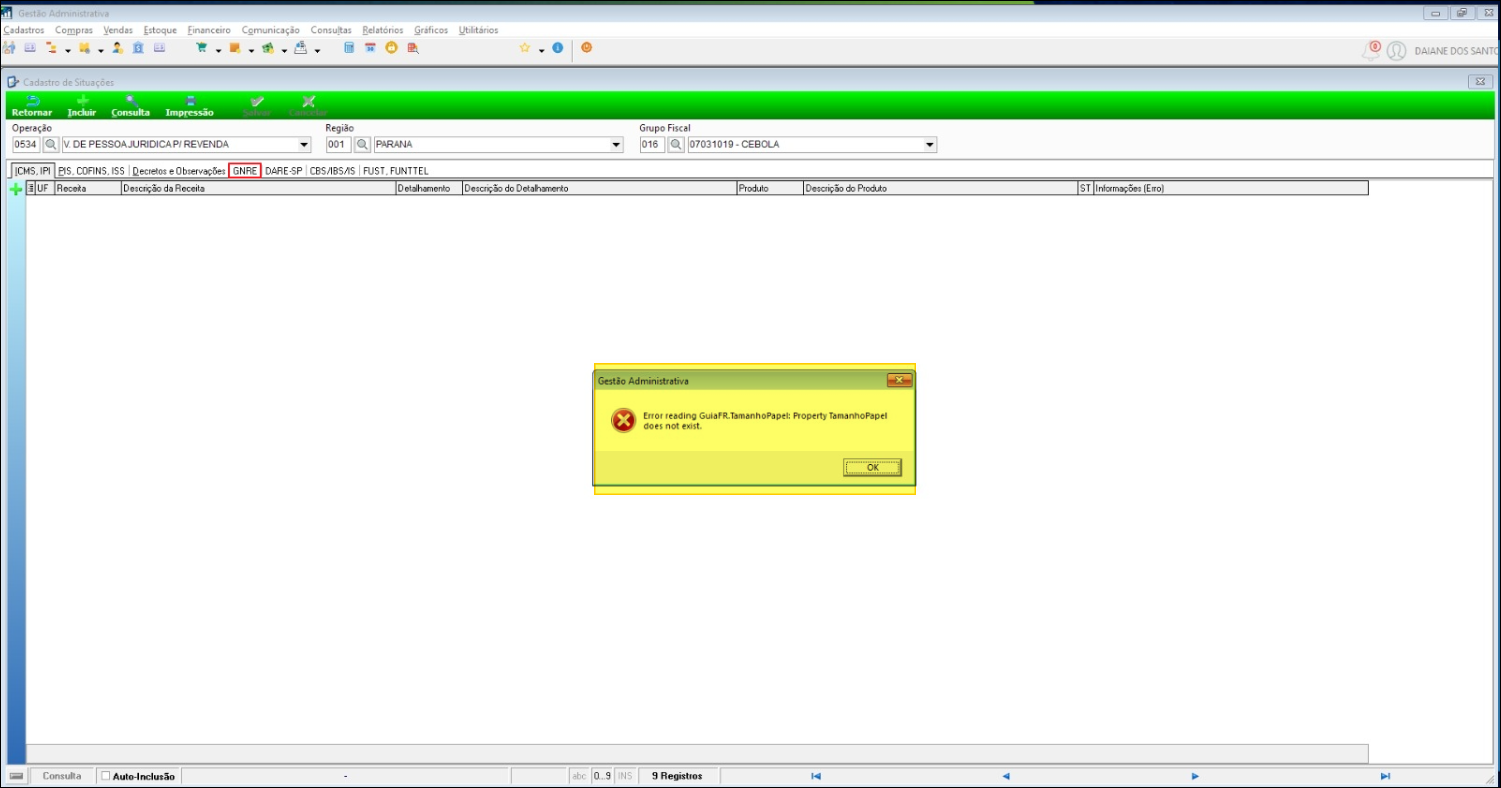
Task: Expand the Operação dropdown
Action: point(304,145)
